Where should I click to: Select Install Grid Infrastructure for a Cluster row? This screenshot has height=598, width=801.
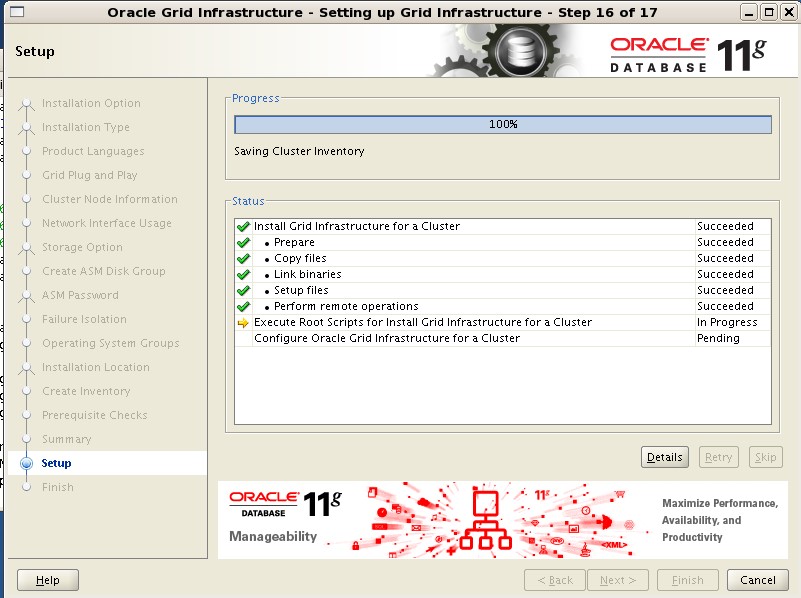(356, 227)
